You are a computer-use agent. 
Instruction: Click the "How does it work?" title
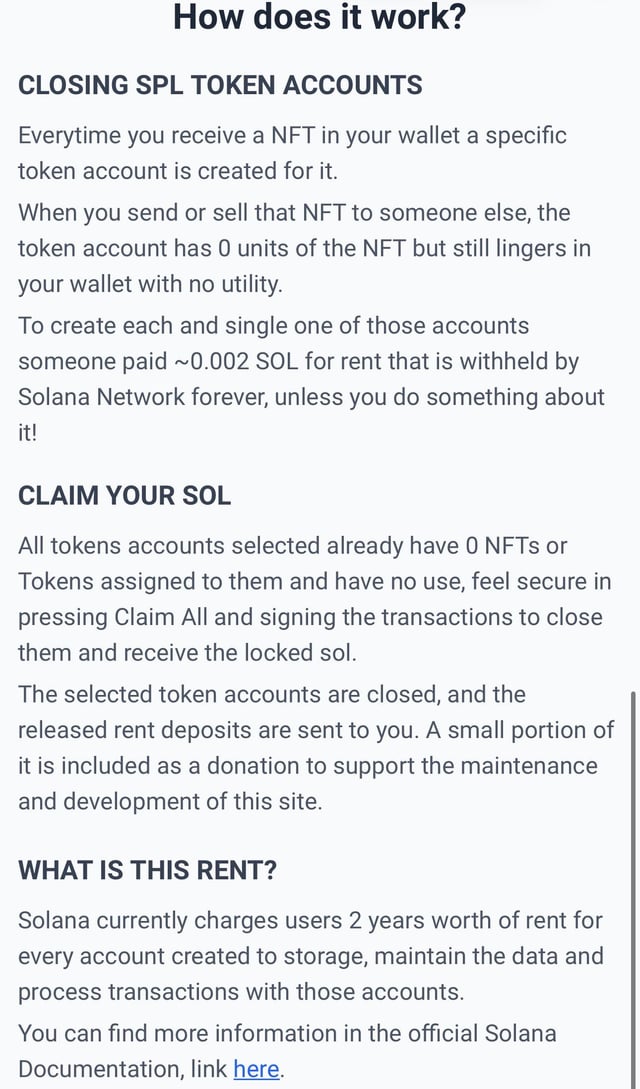tap(320, 17)
